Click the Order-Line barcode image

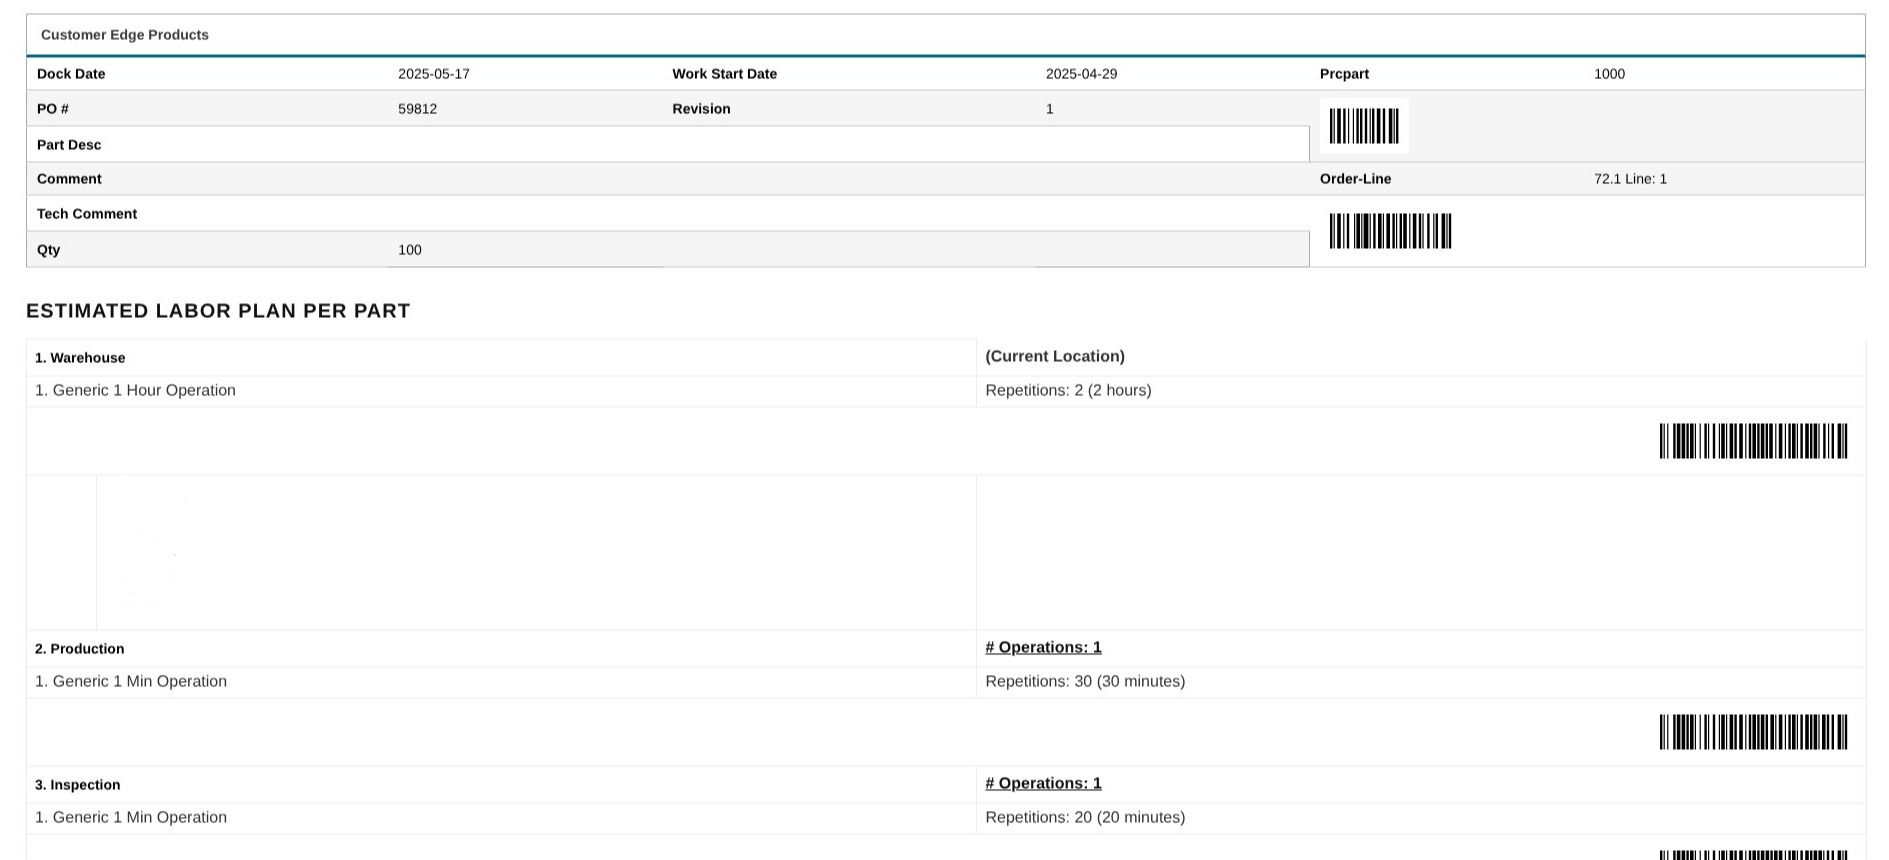pyautogui.click(x=1390, y=231)
